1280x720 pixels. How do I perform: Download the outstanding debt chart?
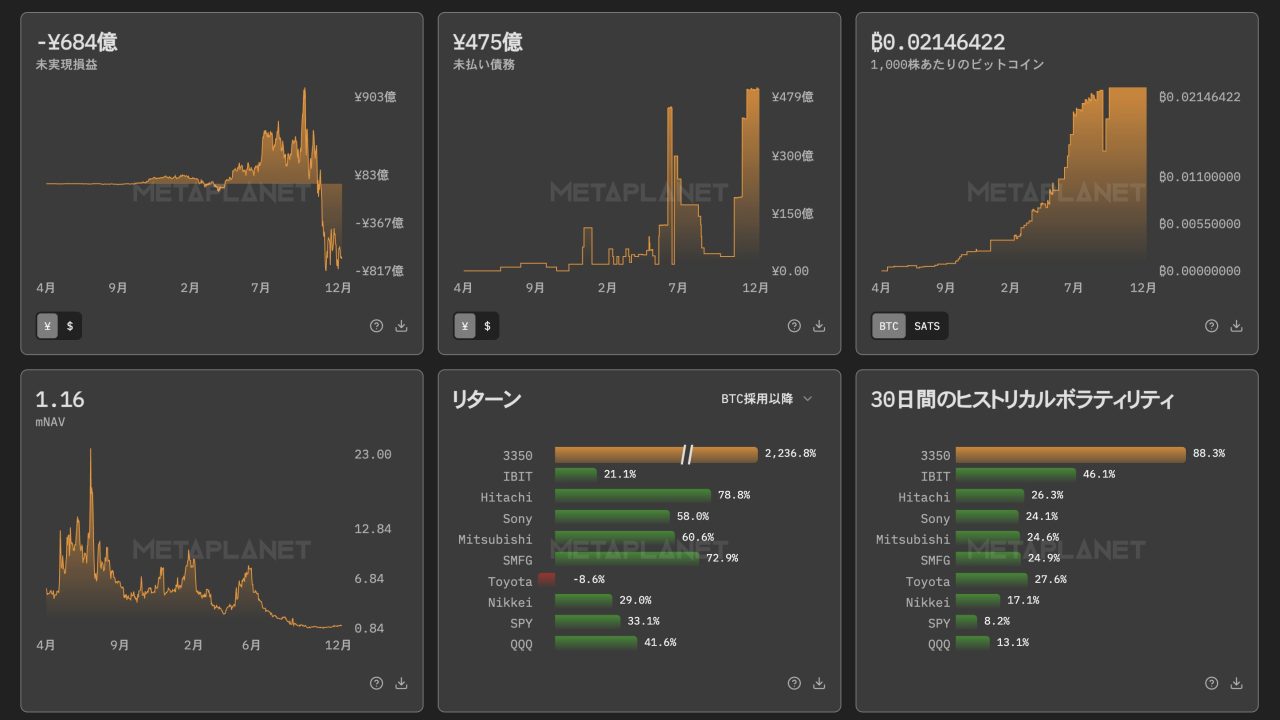point(819,326)
